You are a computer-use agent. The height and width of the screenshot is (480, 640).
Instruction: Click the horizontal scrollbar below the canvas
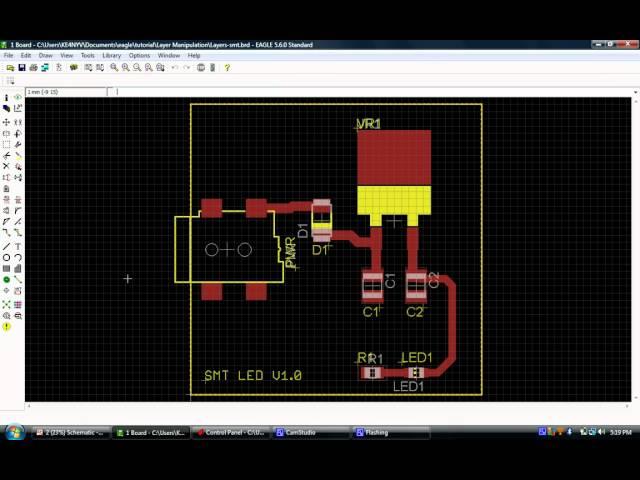[328, 406]
